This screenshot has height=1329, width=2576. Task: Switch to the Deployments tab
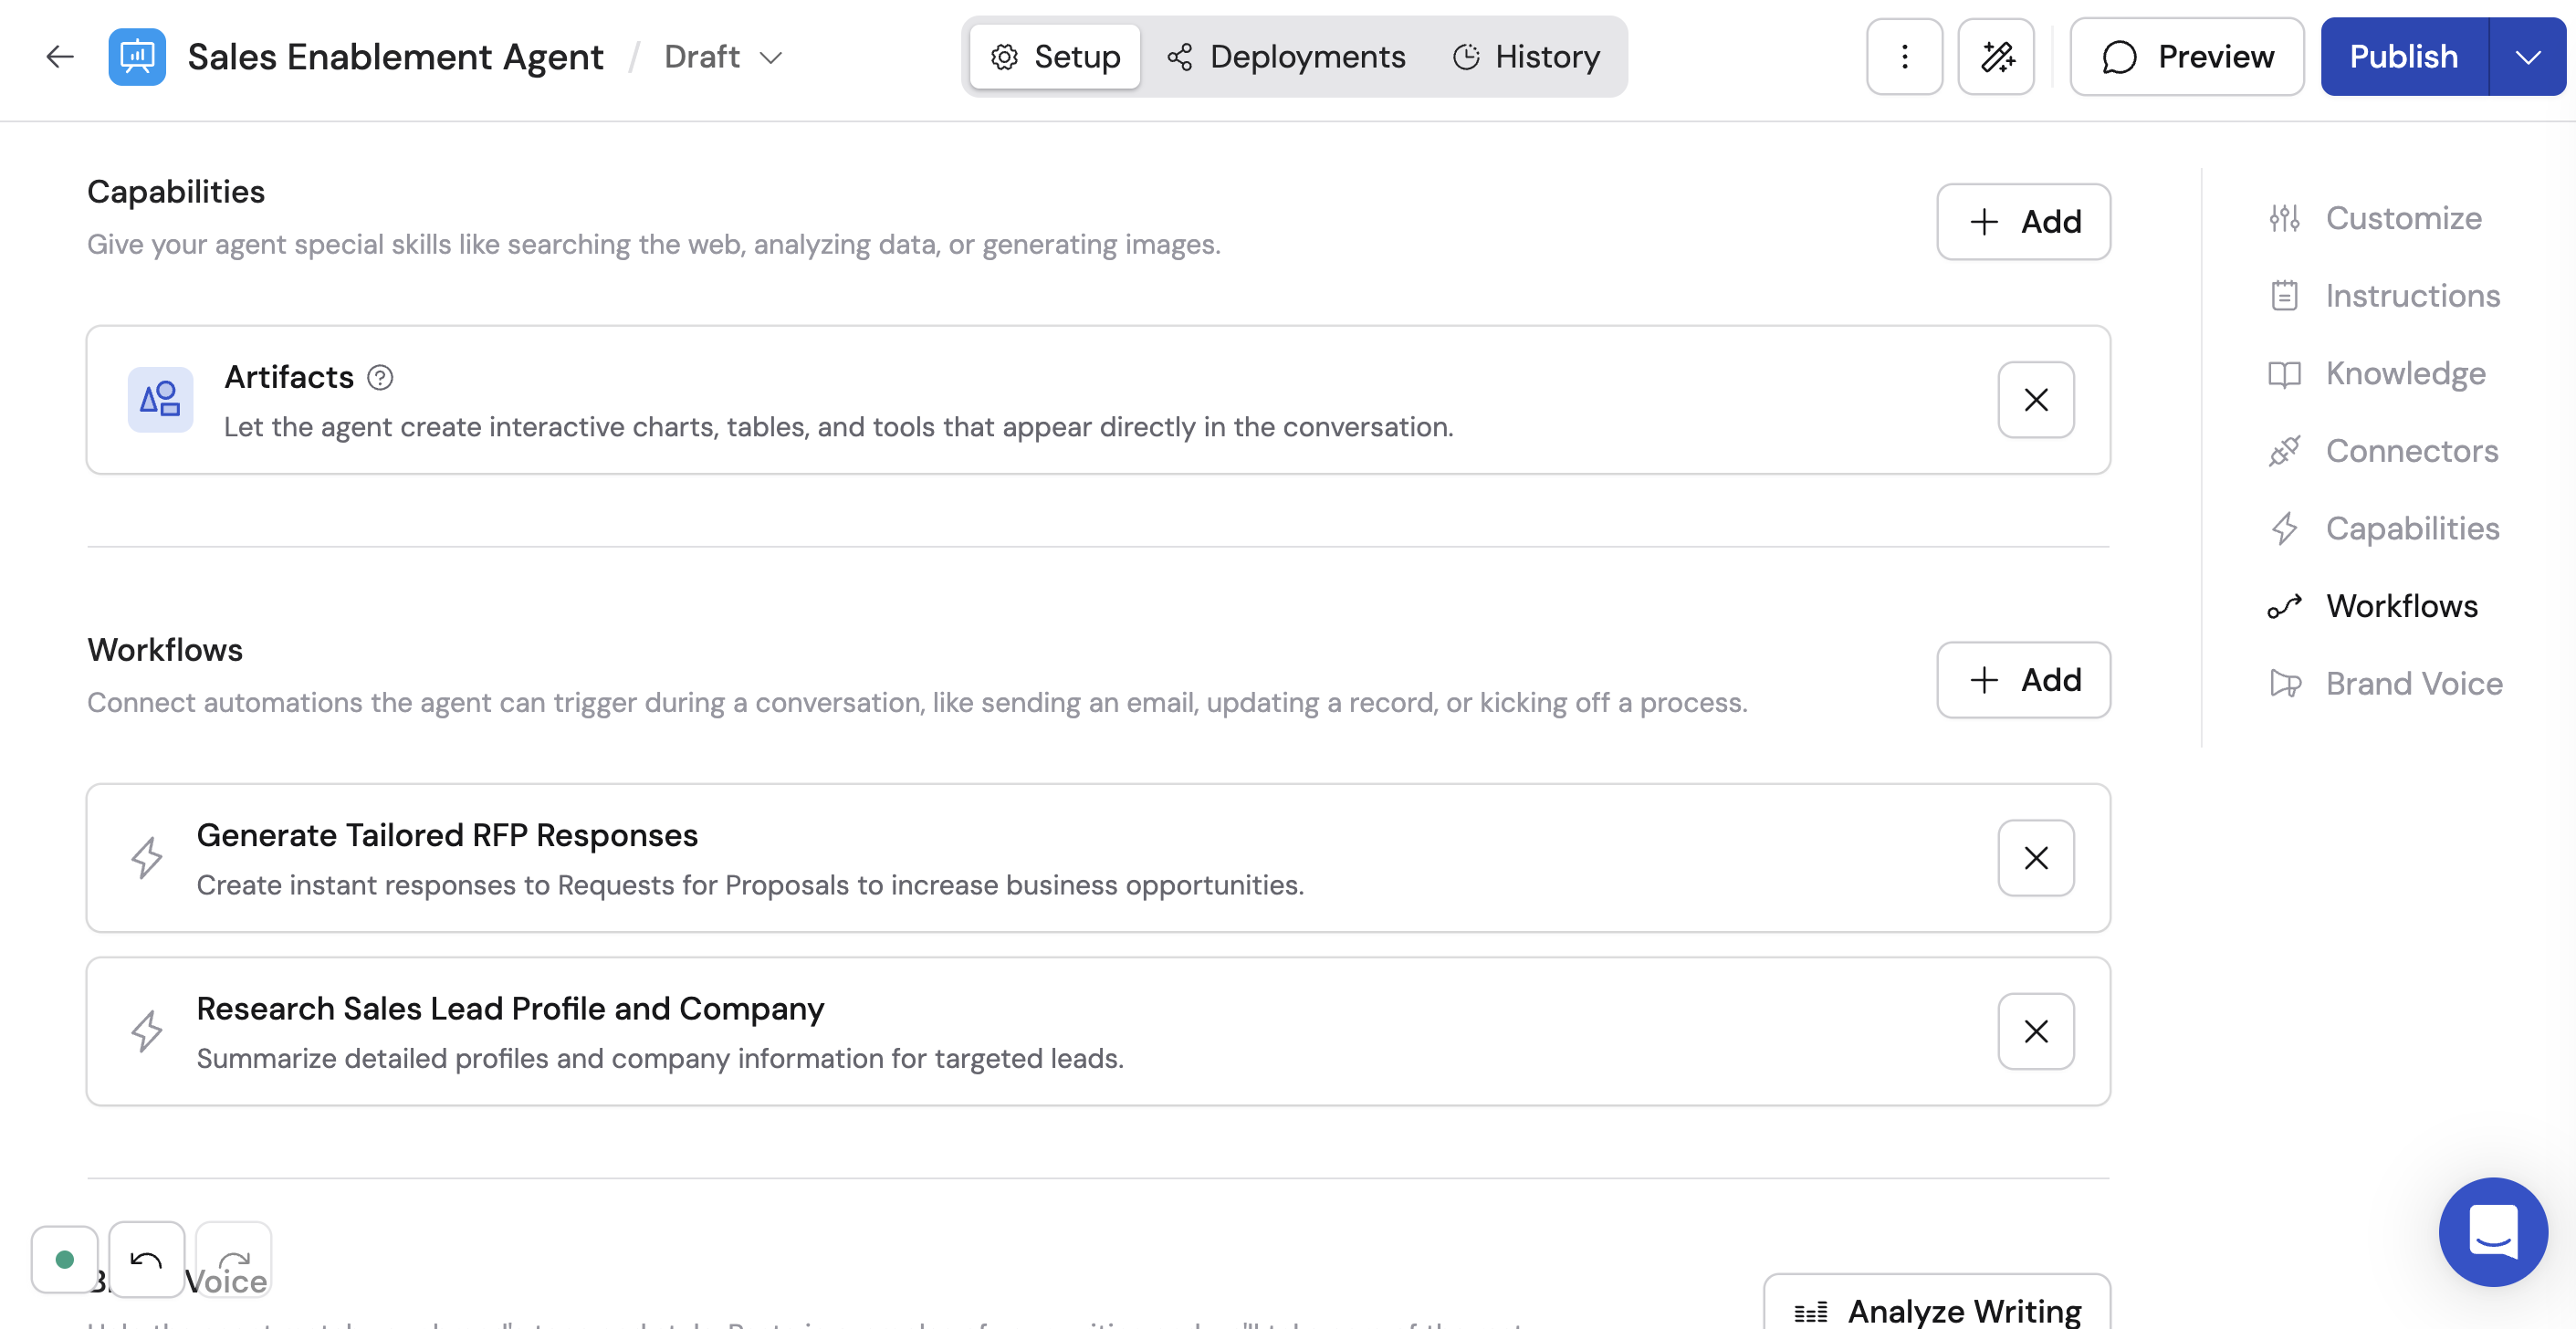click(x=1286, y=57)
